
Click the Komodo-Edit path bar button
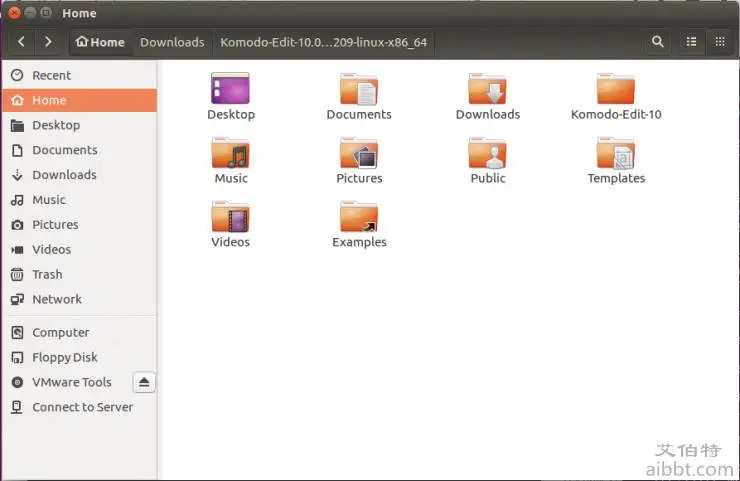[324, 42]
